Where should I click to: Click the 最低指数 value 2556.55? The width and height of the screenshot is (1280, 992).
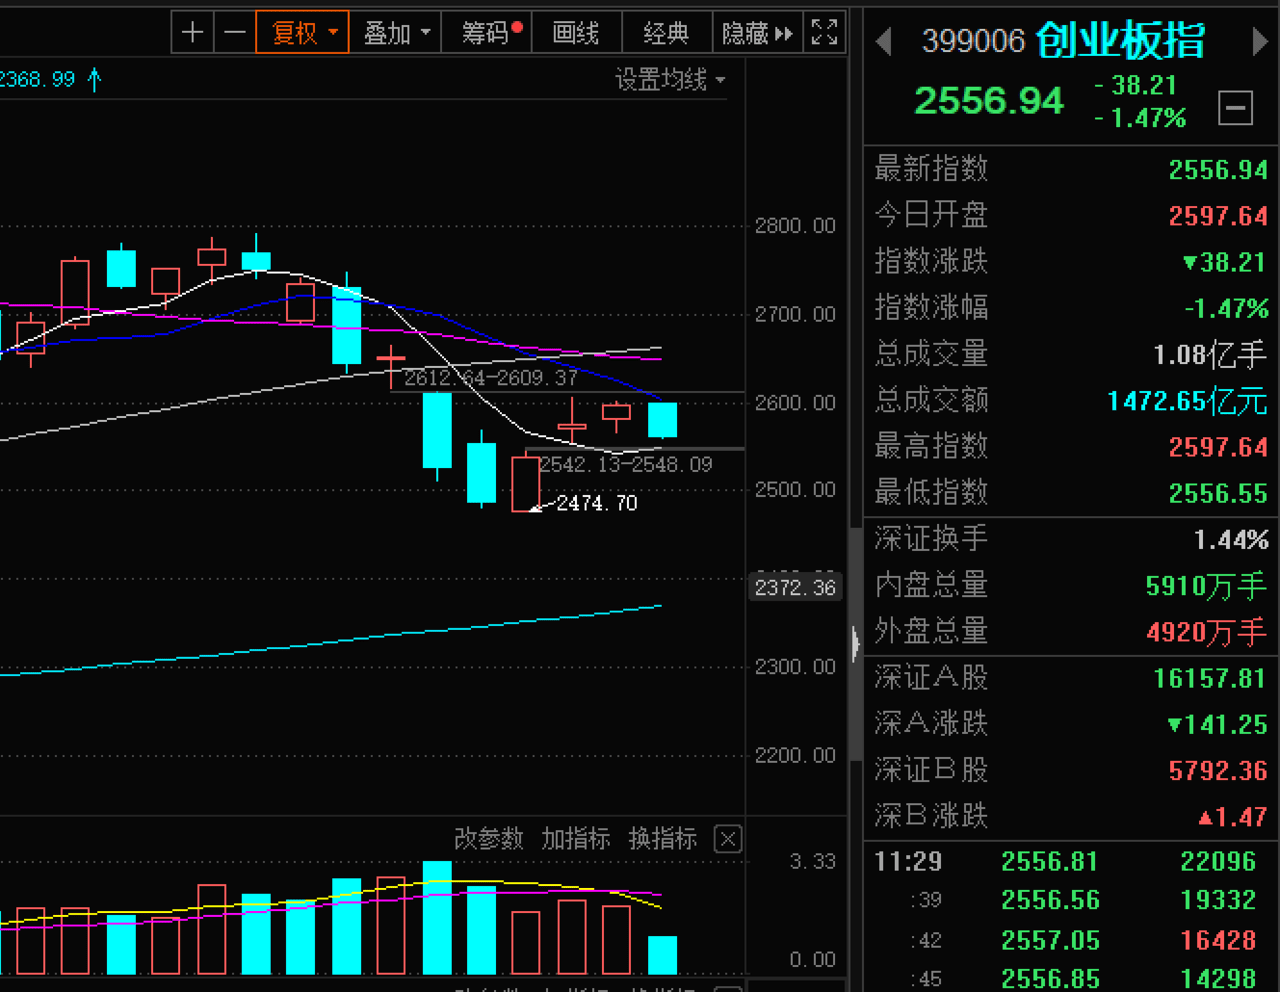1218,493
